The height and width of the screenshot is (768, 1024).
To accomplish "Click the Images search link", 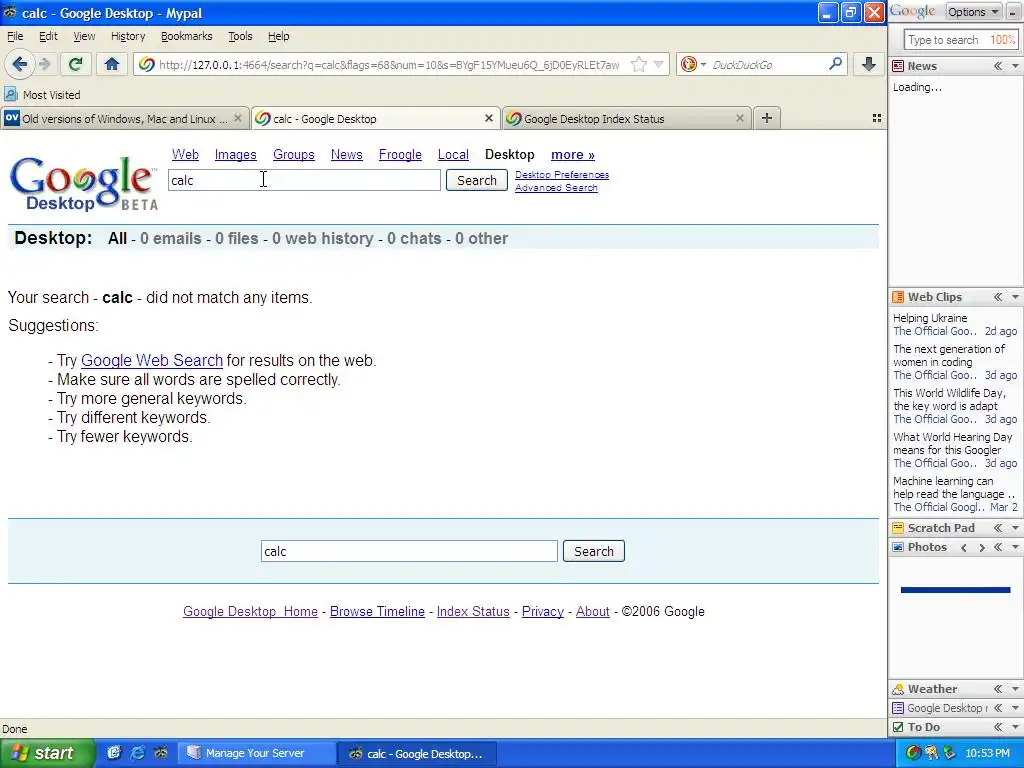I will [235, 155].
